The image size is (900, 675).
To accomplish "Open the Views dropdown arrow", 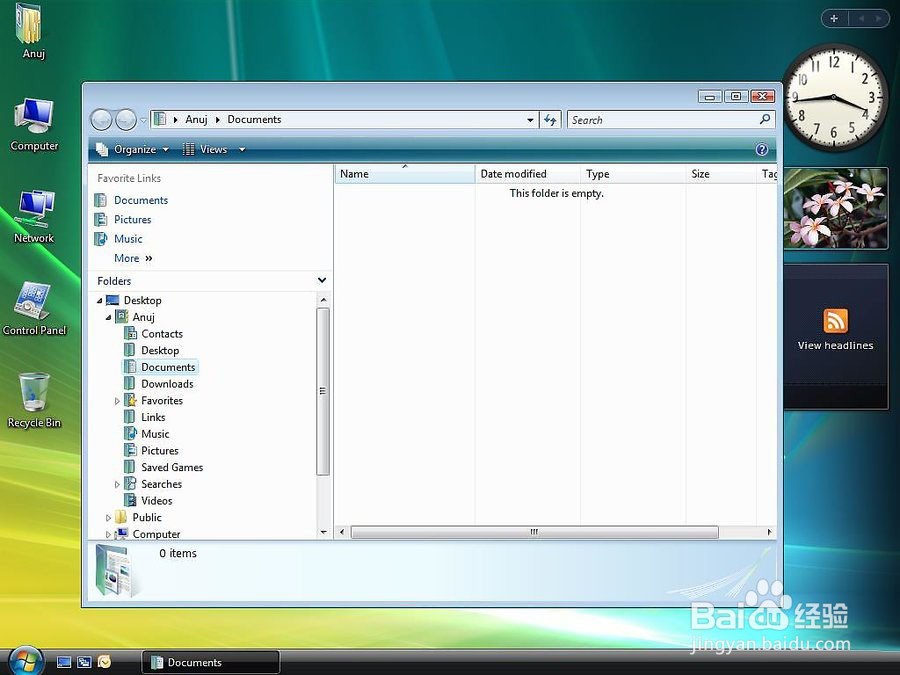I will (242, 149).
